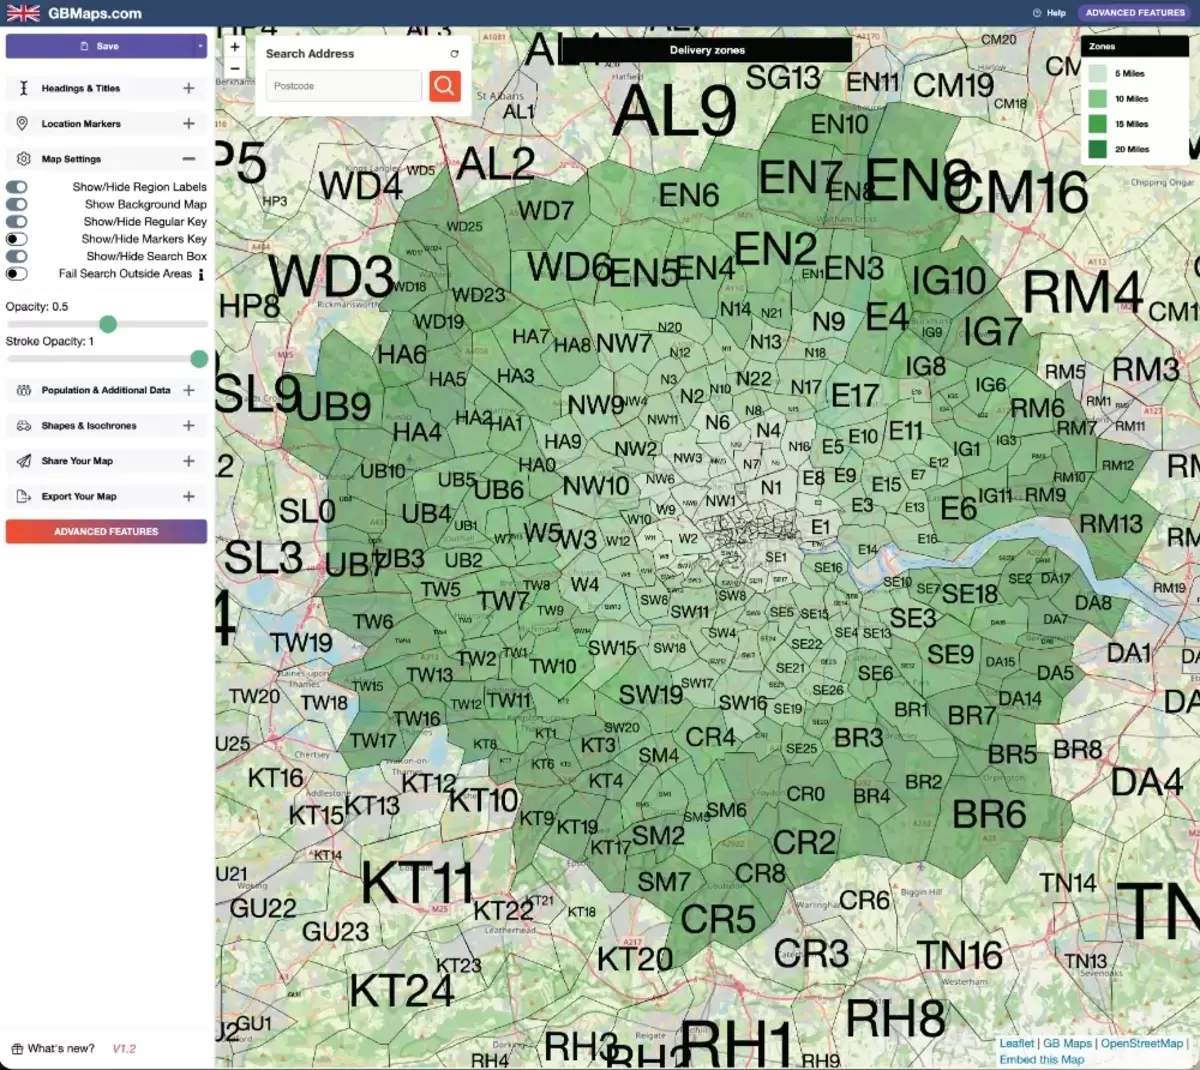Viewport: 1200px width, 1070px height.
Task: Click the Population & Additional Data label
Action: pyautogui.click(x=106, y=390)
